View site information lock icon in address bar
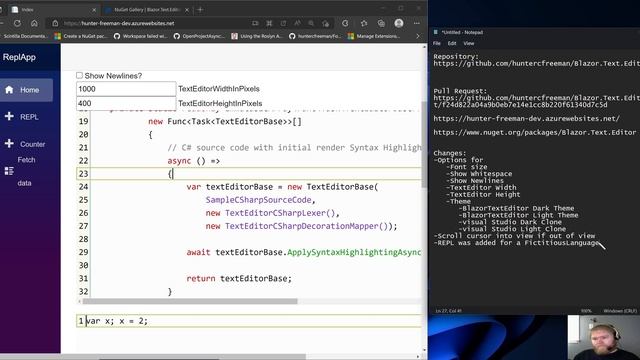The image size is (640, 360). click(x=56, y=23)
